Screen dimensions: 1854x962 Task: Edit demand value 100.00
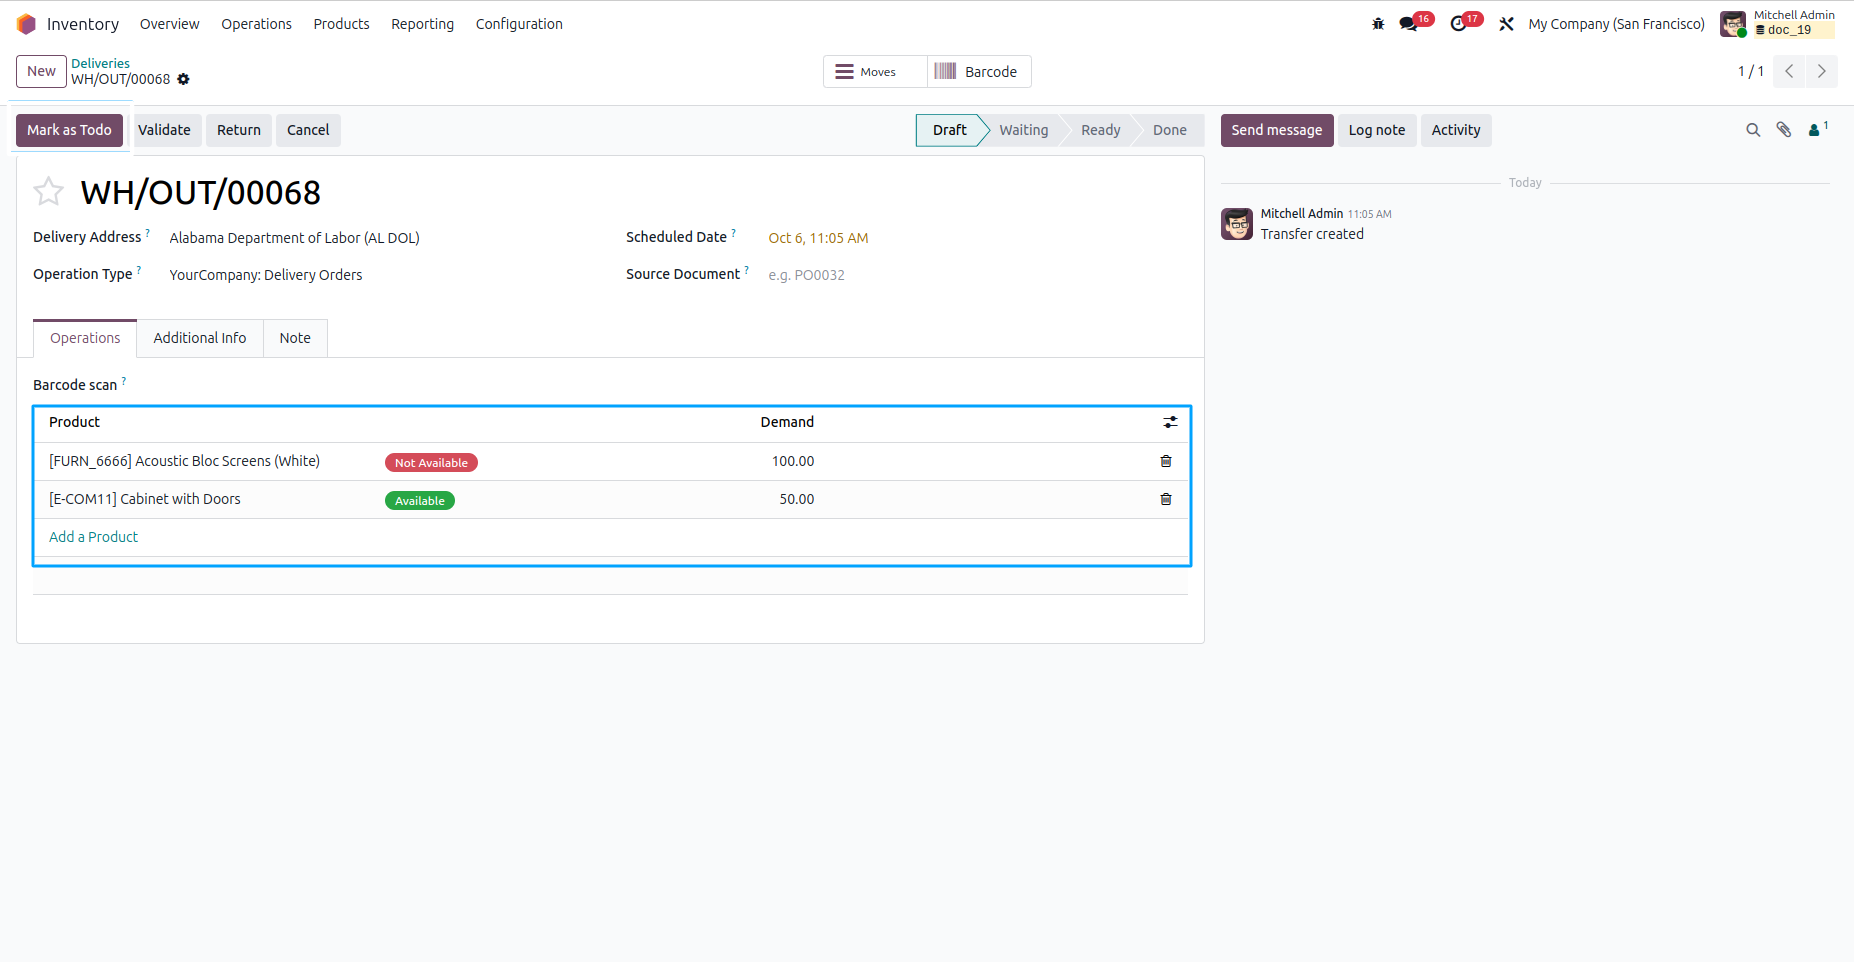[792, 461]
